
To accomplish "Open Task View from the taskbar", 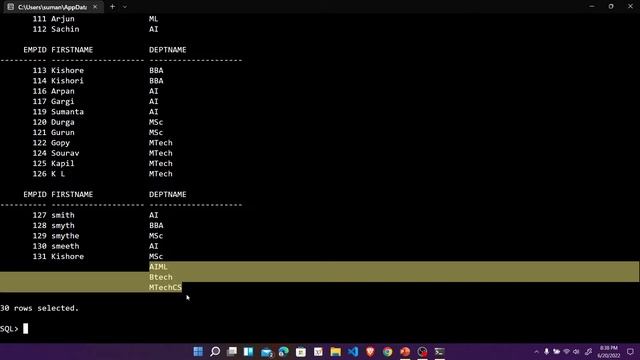I will [232, 351].
